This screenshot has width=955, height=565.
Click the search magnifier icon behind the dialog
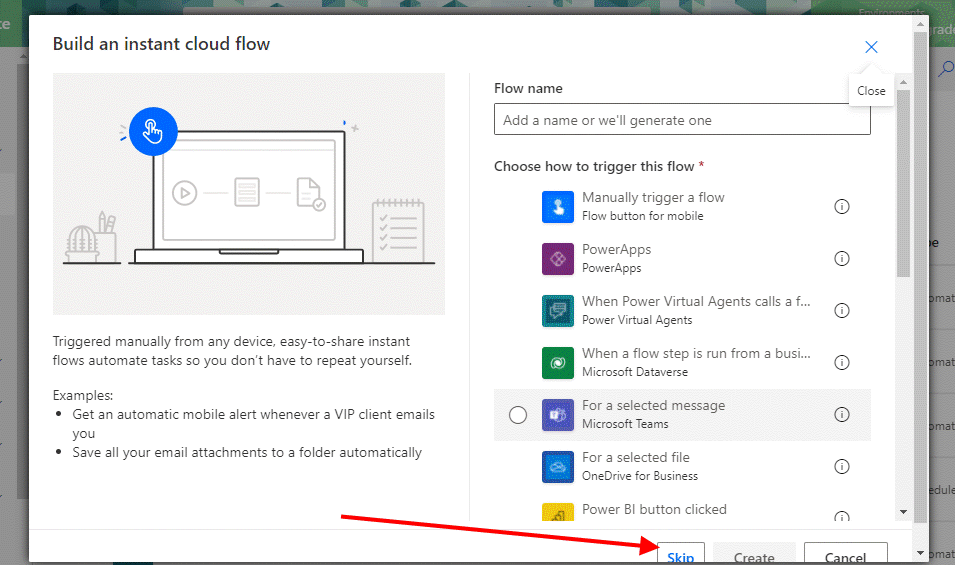coord(946,69)
